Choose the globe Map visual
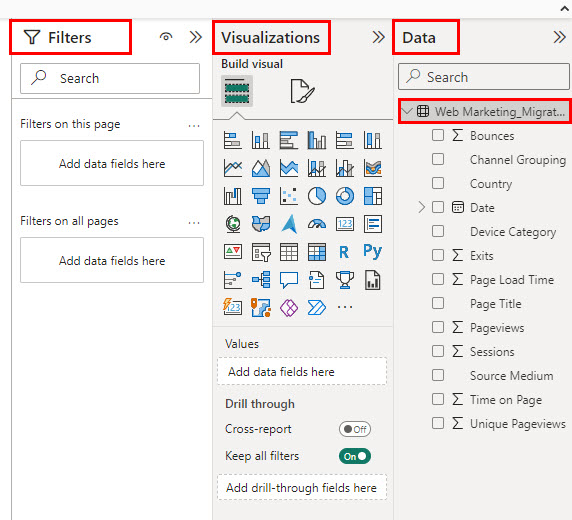Image resolution: width=572 pixels, height=520 pixels. (233, 224)
